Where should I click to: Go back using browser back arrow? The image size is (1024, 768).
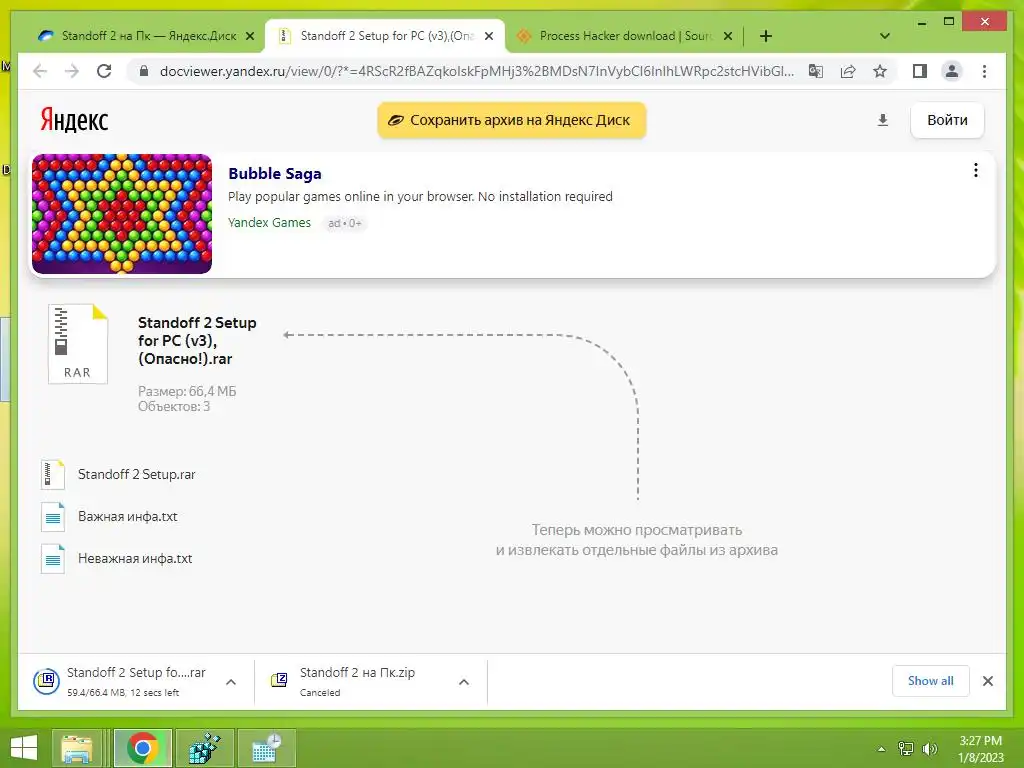40,71
